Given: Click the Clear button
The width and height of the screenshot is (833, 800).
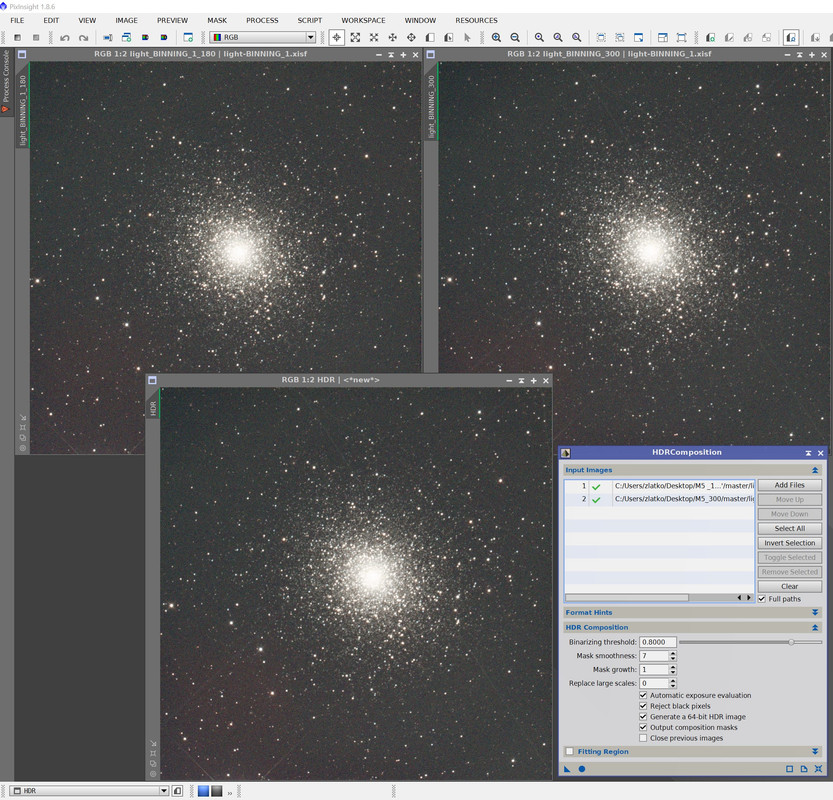Looking at the screenshot, I should tap(789, 587).
